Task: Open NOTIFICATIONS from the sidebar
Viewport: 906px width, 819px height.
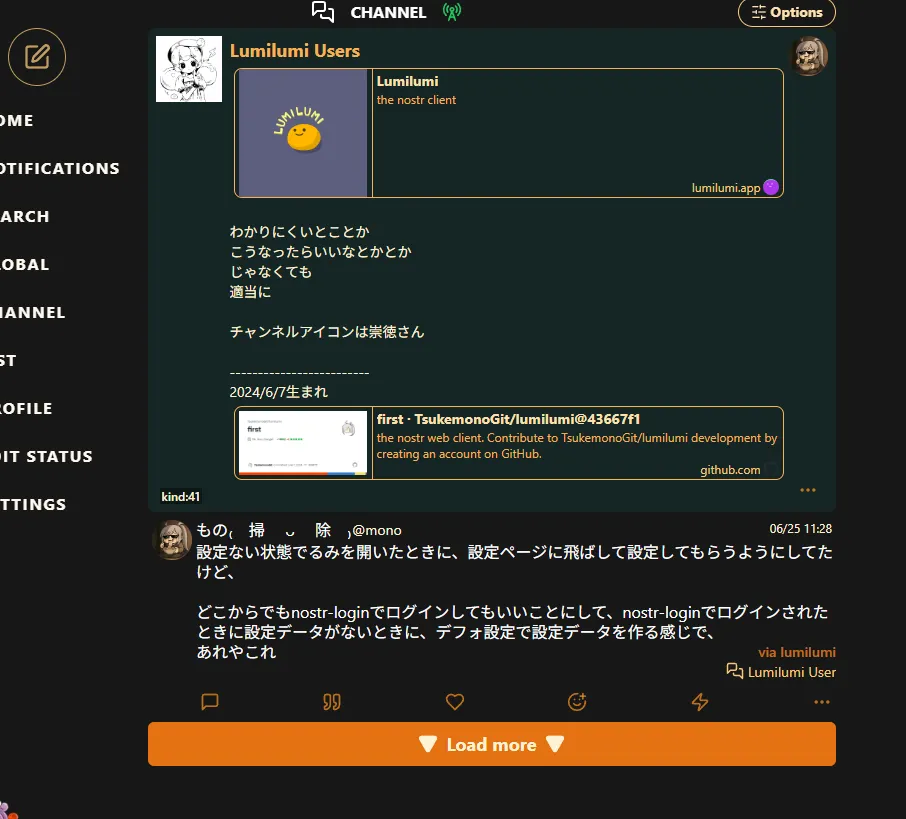Action: (60, 168)
